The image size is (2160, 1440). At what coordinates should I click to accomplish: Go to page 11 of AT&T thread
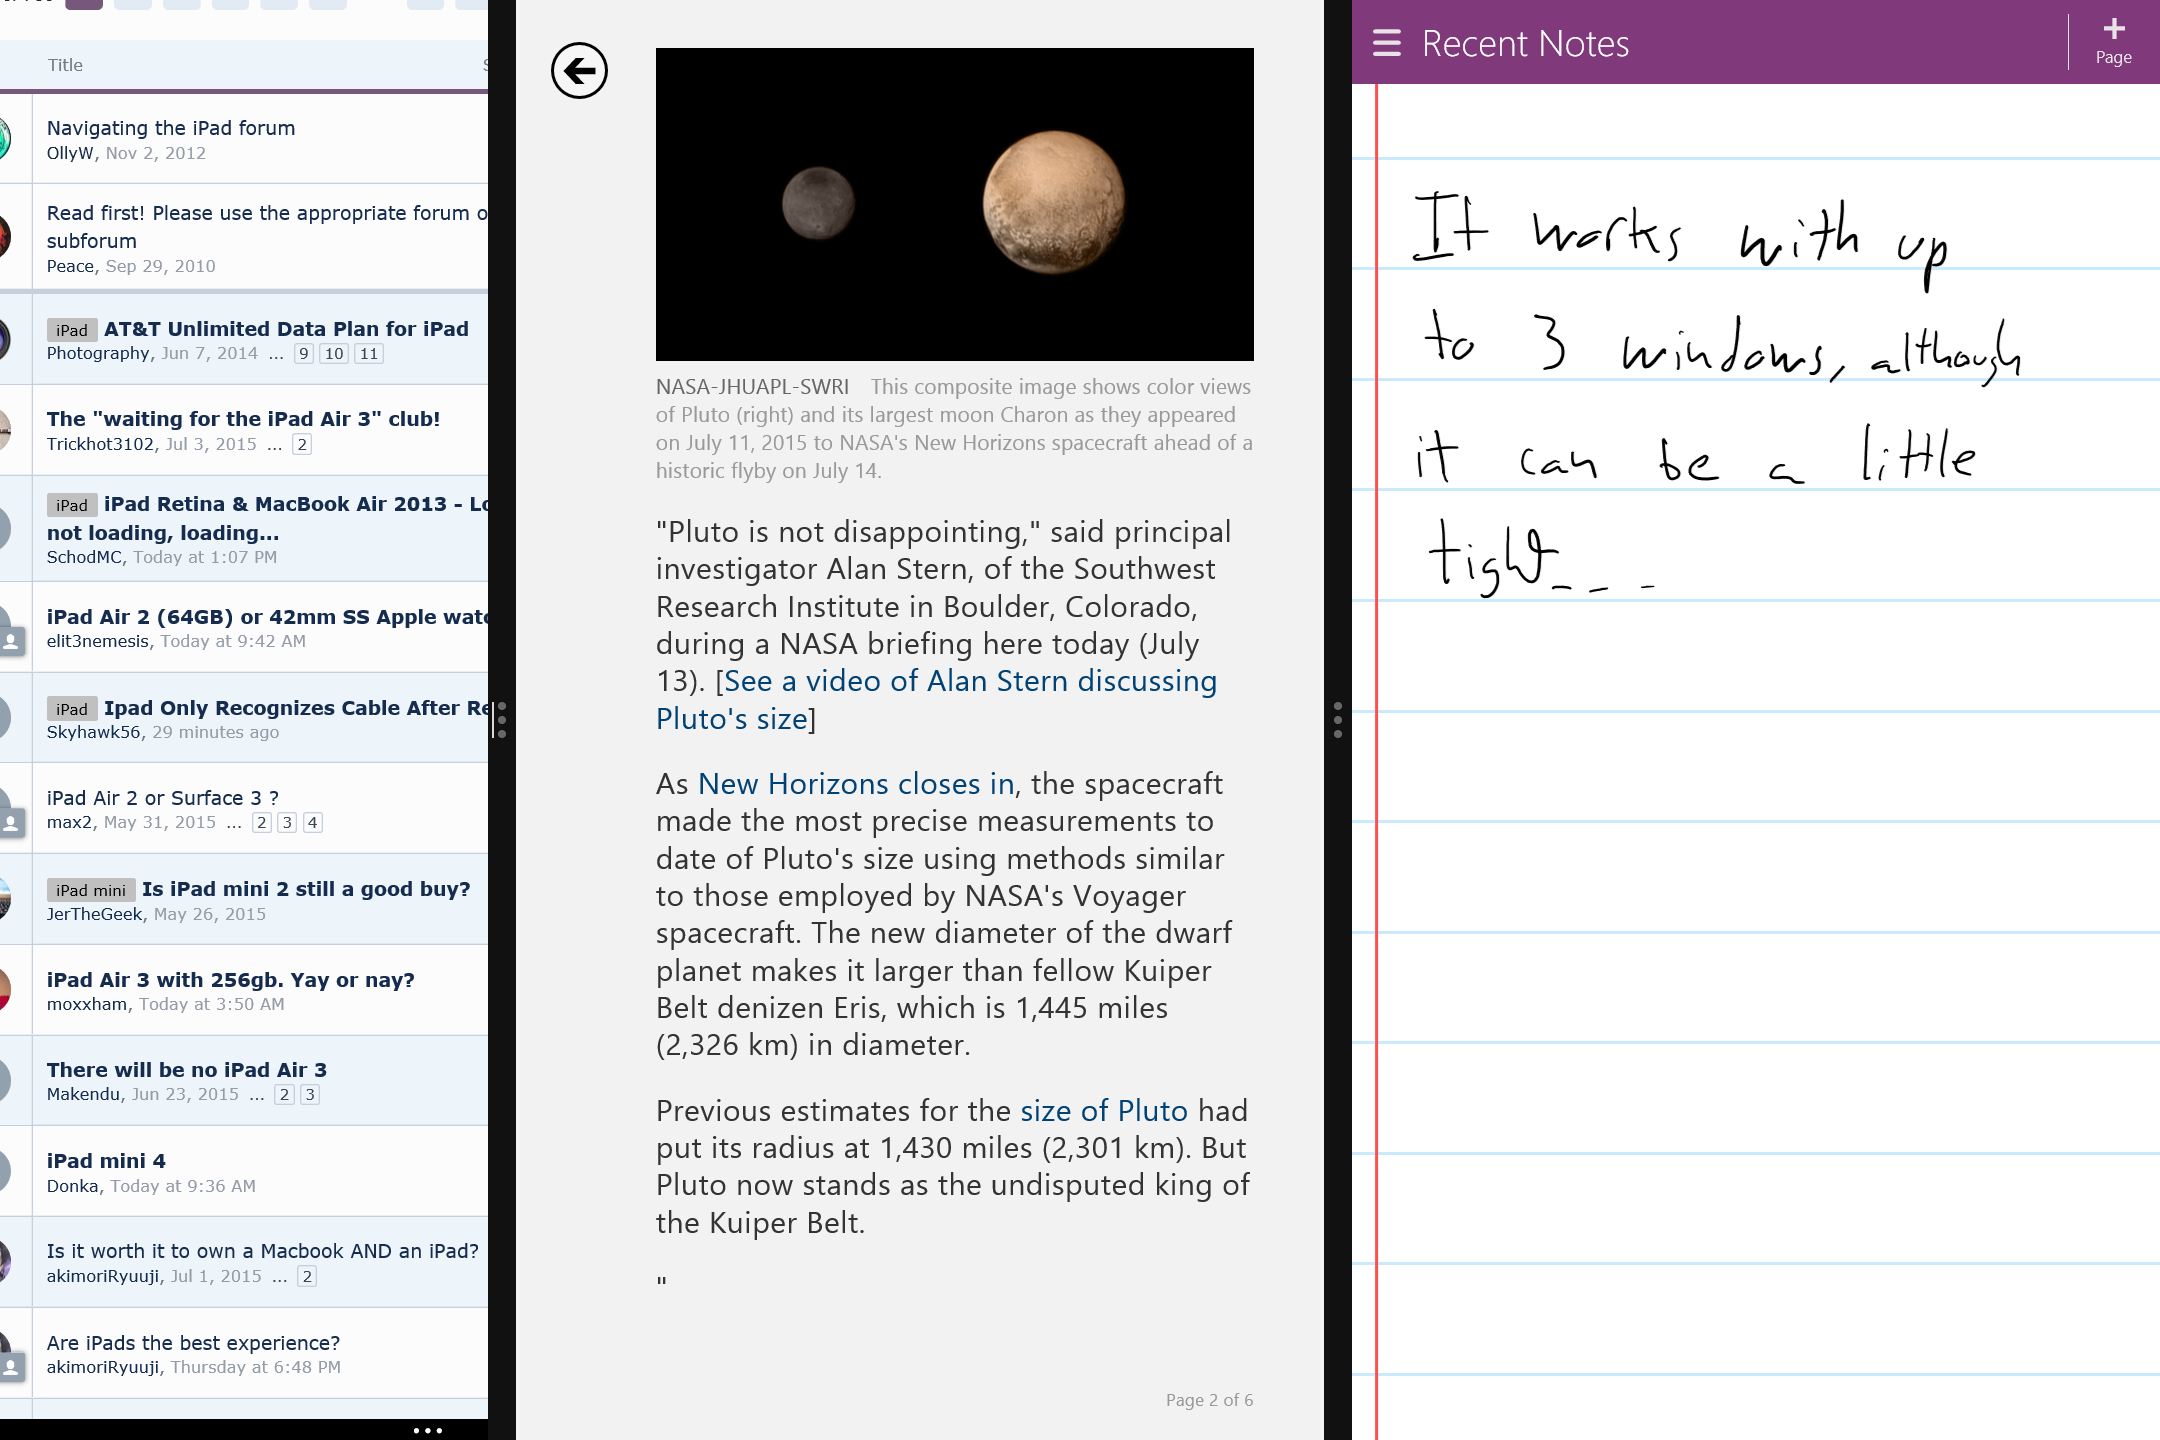369,353
